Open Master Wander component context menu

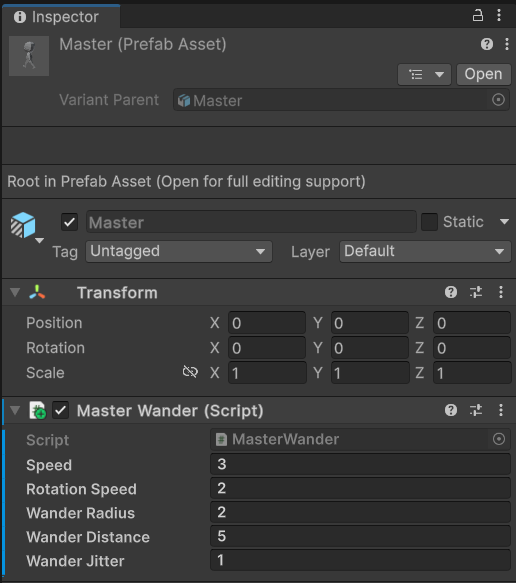[x=501, y=410]
